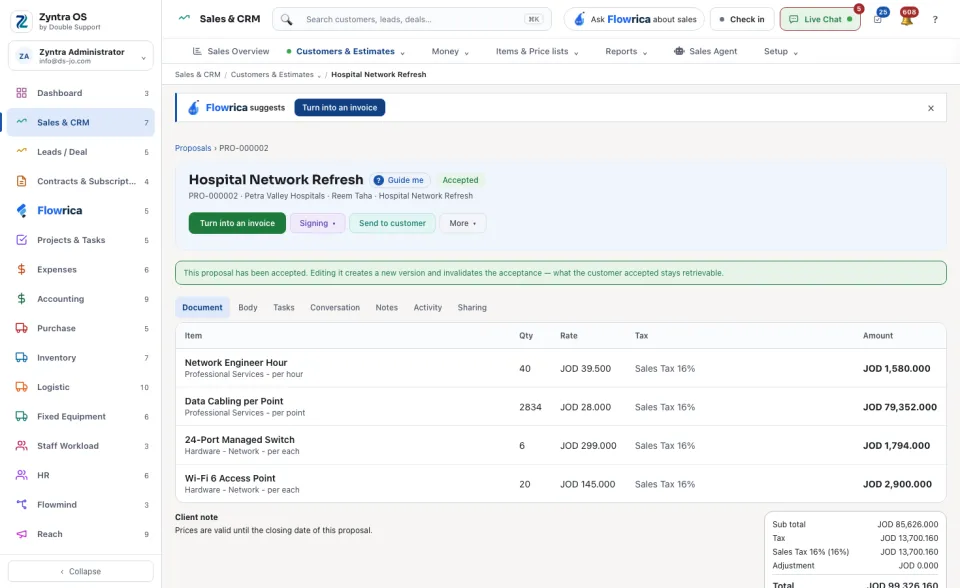The width and height of the screenshot is (960, 588).
Task: Click the green Turn into an invoice button
Action: 237,223
